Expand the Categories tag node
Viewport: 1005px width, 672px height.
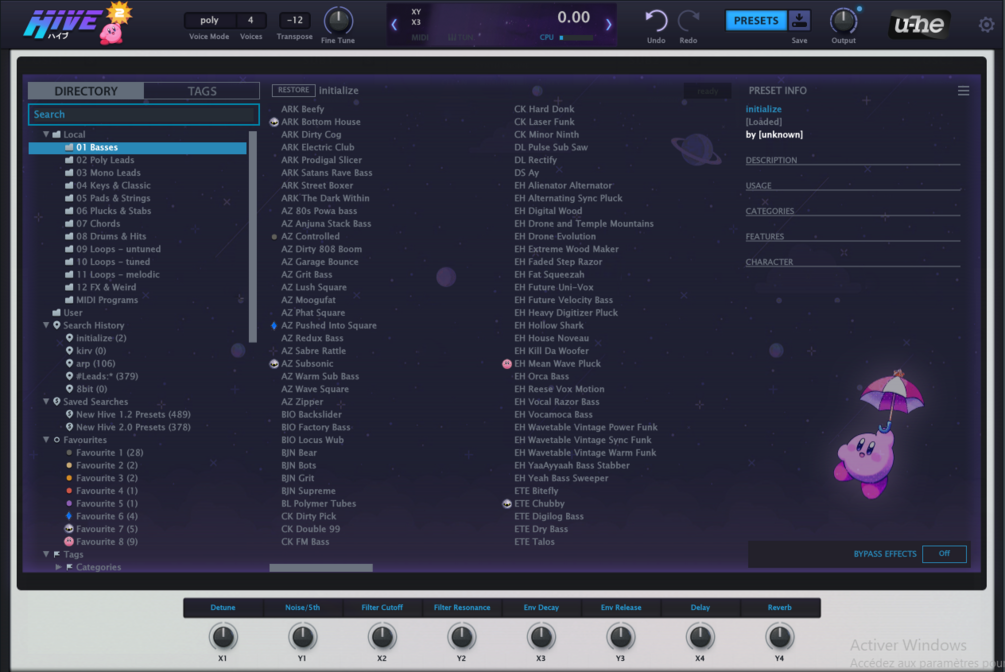pyautogui.click(x=58, y=567)
